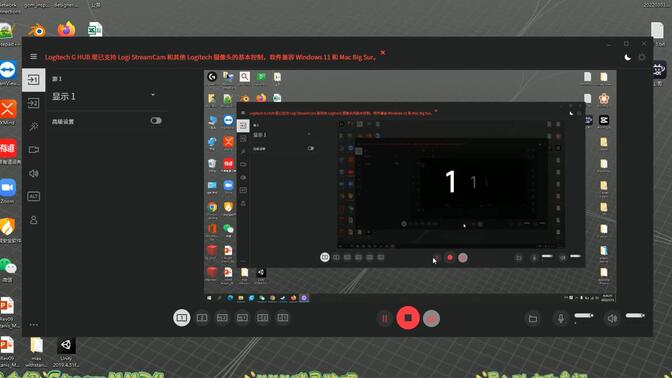
Task: Open the hamburger menu
Action: (33, 57)
